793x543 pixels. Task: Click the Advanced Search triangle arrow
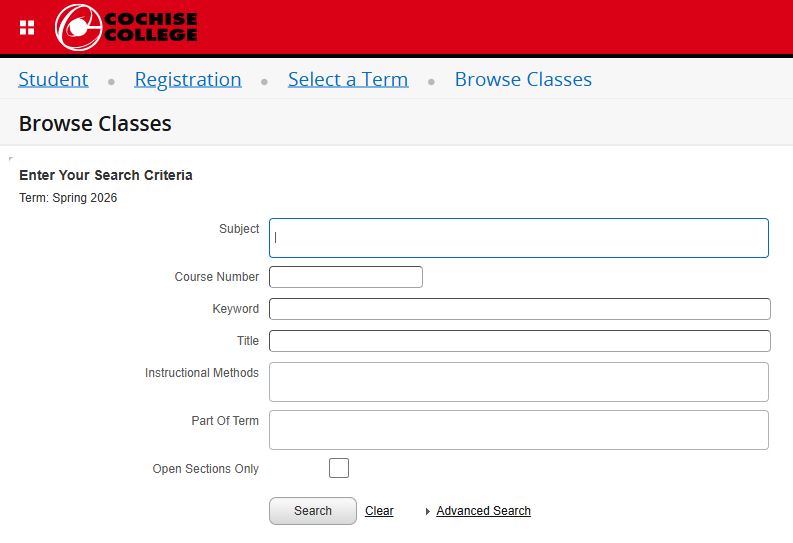[x=428, y=511]
